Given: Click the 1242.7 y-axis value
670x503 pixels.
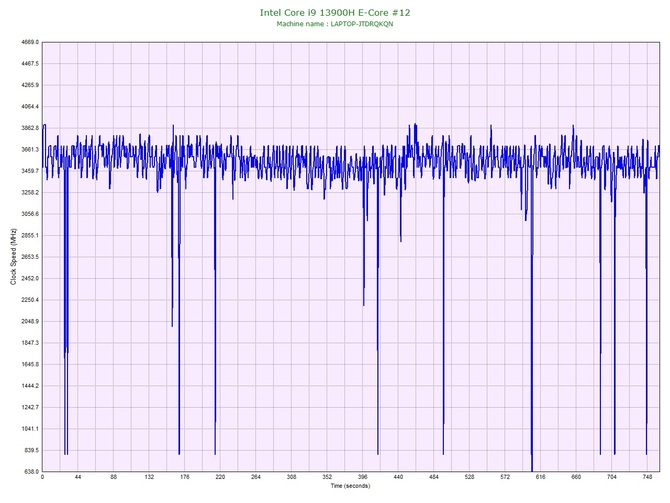Looking at the screenshot, I should click(x=30, y=407).
